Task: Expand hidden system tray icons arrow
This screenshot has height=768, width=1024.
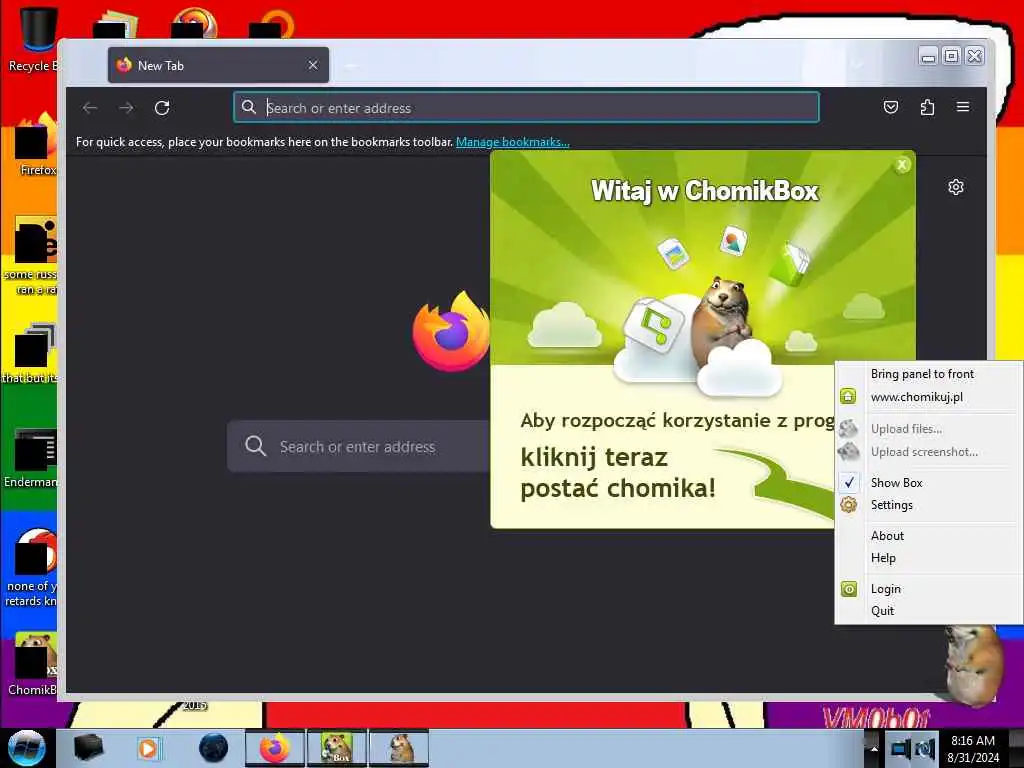Action: coord(873,748)
